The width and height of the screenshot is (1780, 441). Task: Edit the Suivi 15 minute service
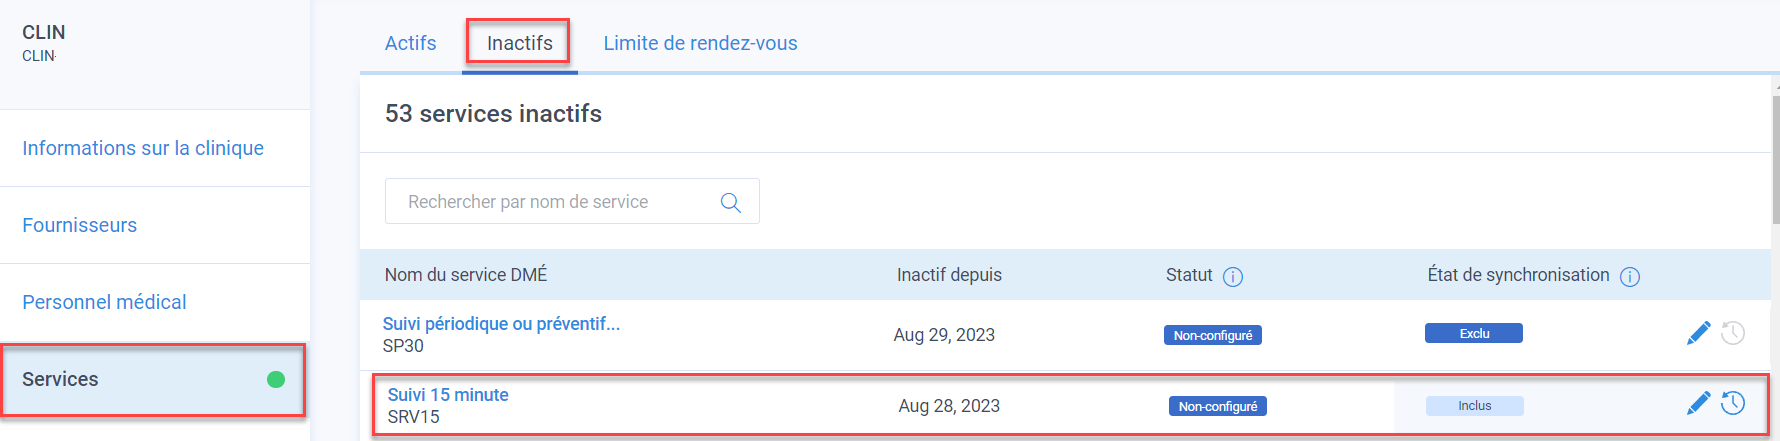click(1698, 403)
